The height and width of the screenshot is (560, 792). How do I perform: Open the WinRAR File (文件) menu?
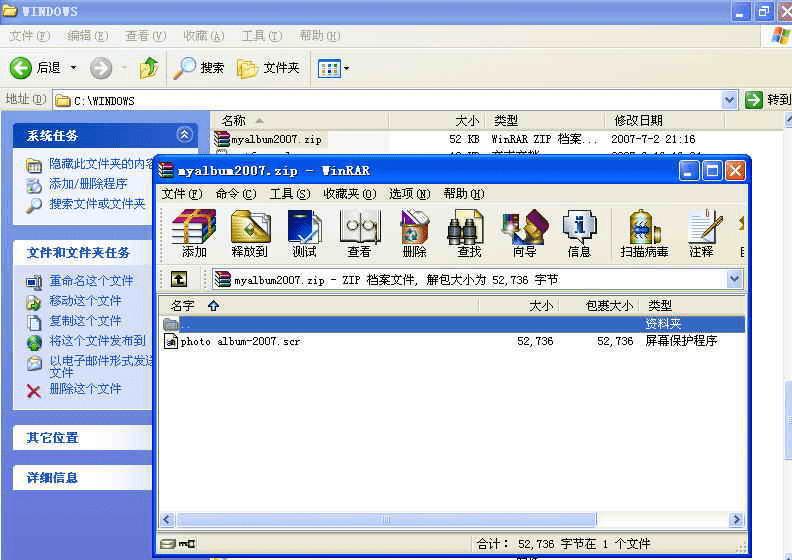182,194
